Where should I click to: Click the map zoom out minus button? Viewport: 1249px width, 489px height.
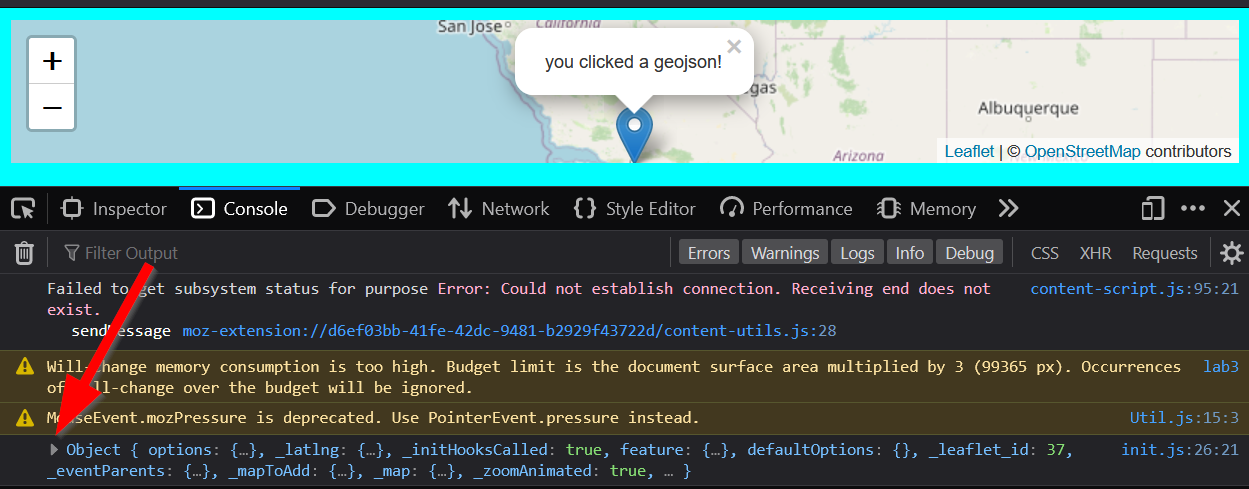coord(52,107)
